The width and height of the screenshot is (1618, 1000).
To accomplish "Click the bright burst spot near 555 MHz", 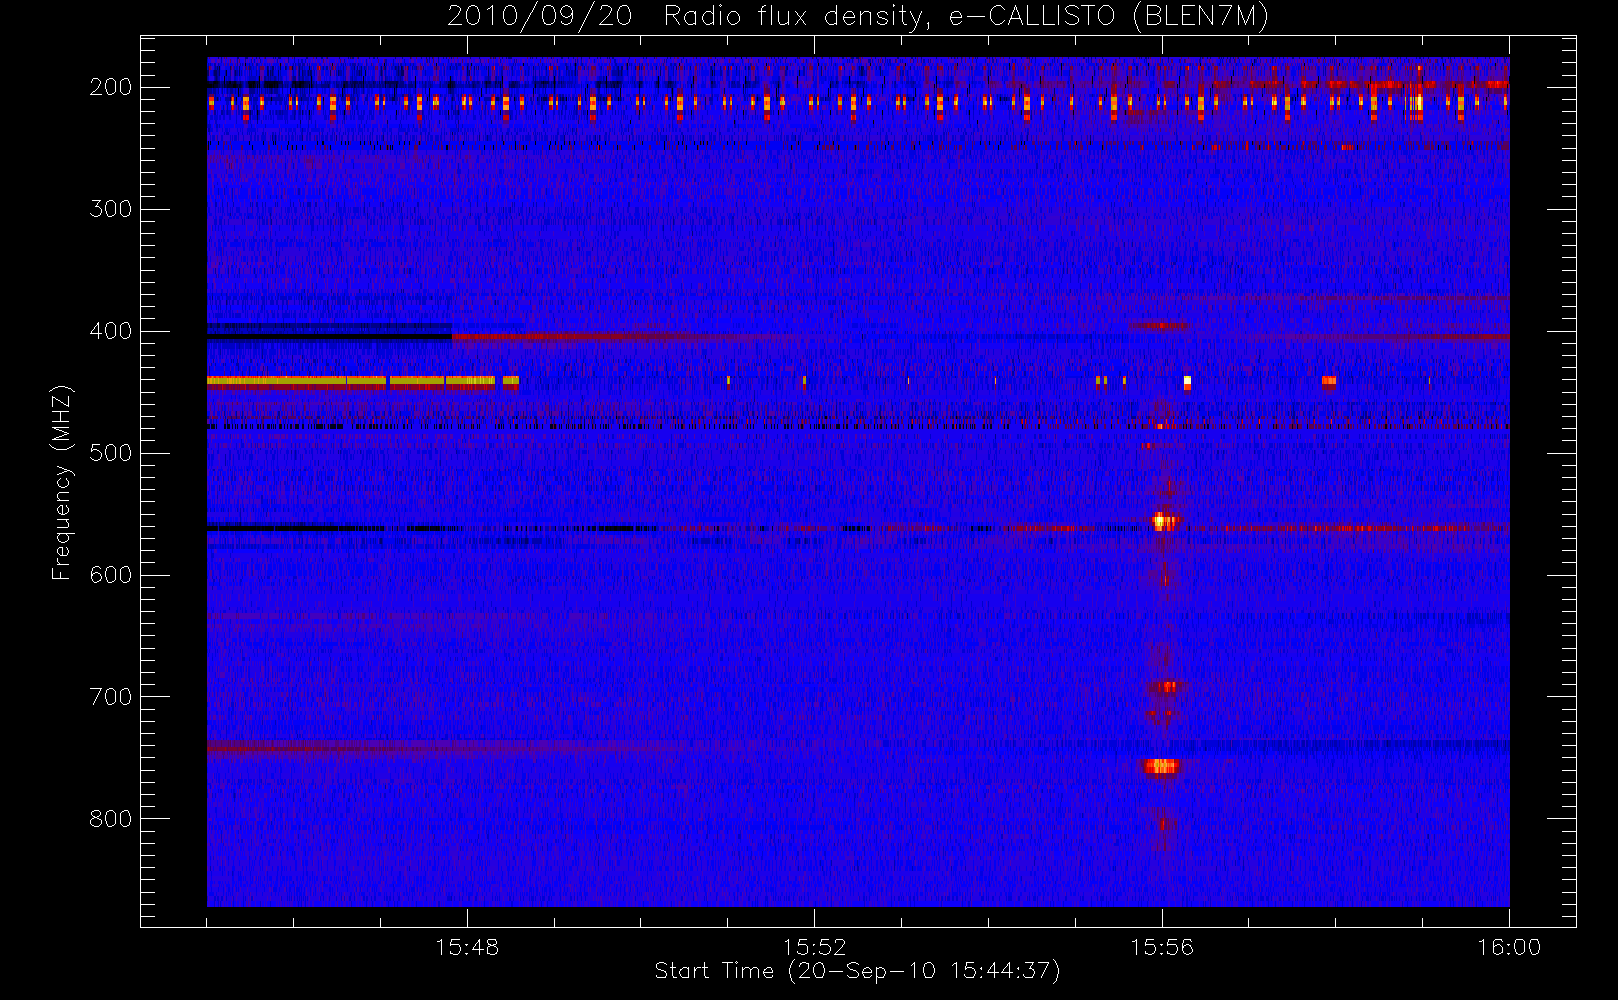I will pos(1165,521).
